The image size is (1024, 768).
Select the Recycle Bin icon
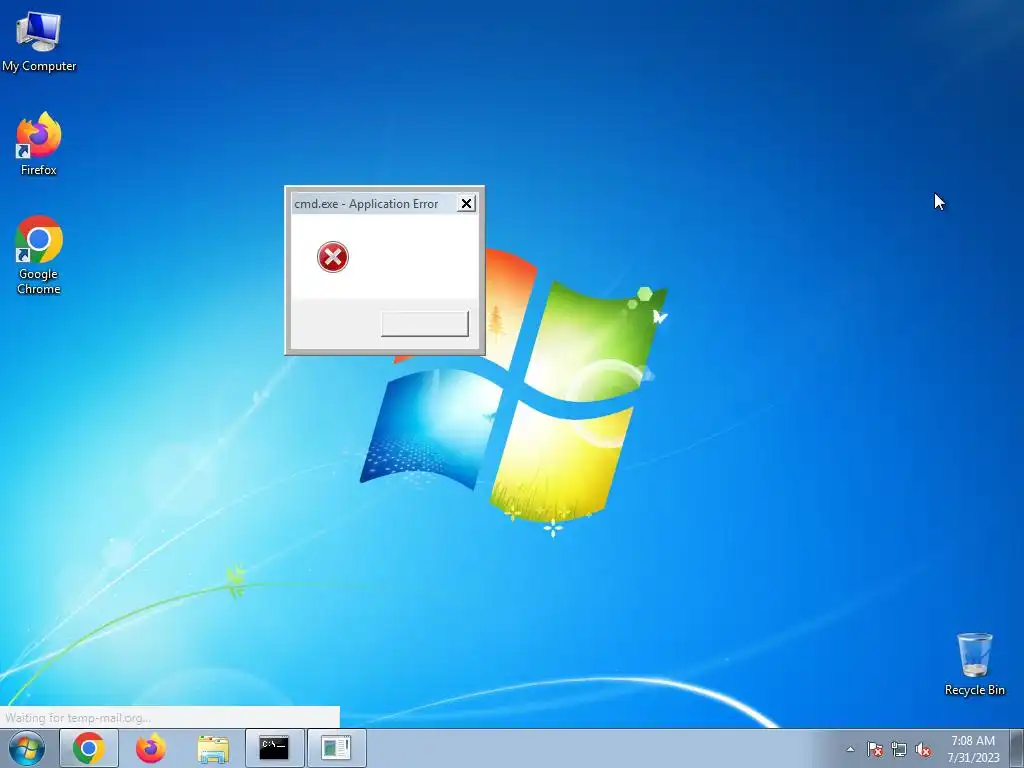pos(974,664)
